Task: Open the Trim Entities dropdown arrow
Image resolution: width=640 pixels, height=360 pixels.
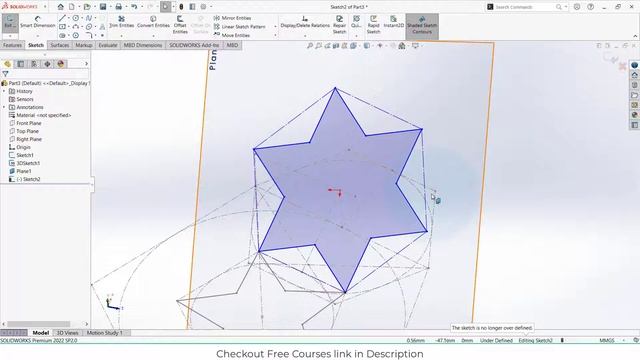Action: click(122, 36)
